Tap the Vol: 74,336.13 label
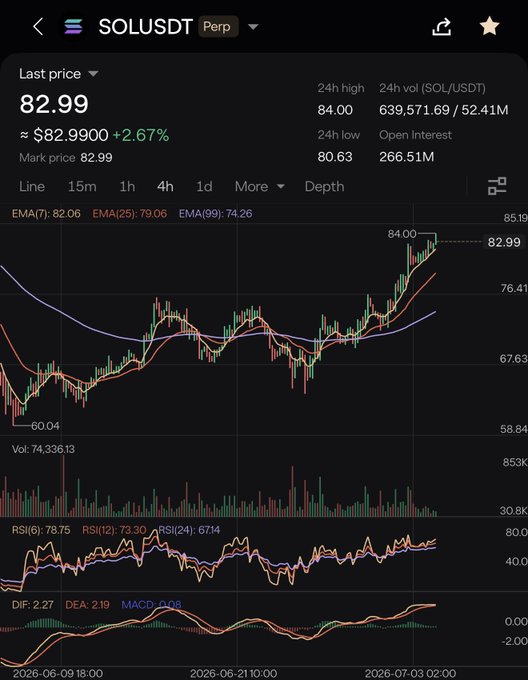528x680 pixels. coord(43,449)
